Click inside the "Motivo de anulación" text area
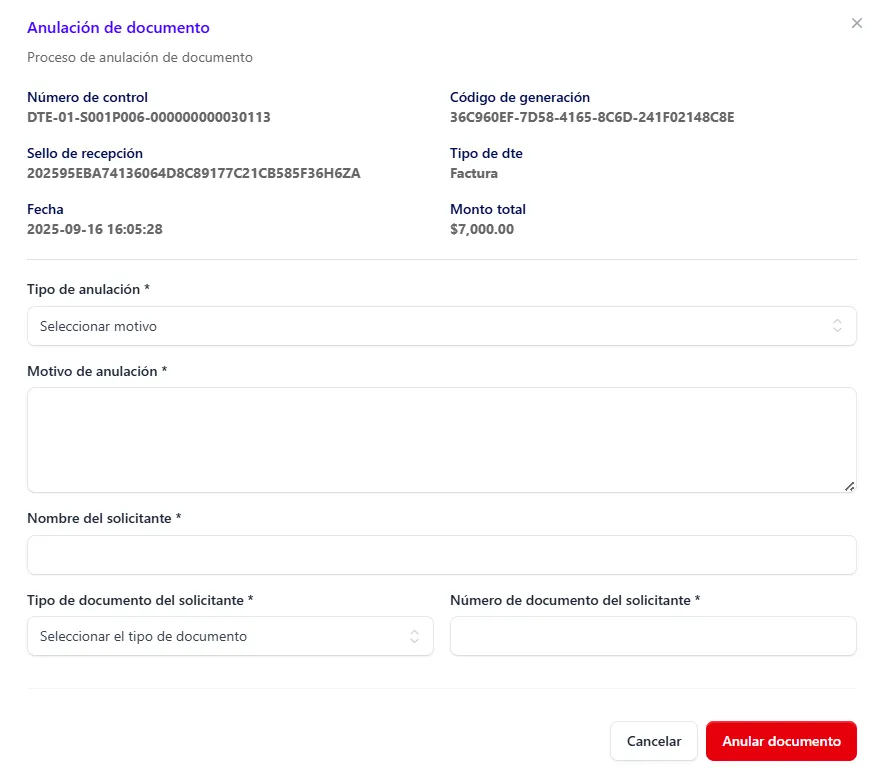879x778 pixels. click(440, 438)
